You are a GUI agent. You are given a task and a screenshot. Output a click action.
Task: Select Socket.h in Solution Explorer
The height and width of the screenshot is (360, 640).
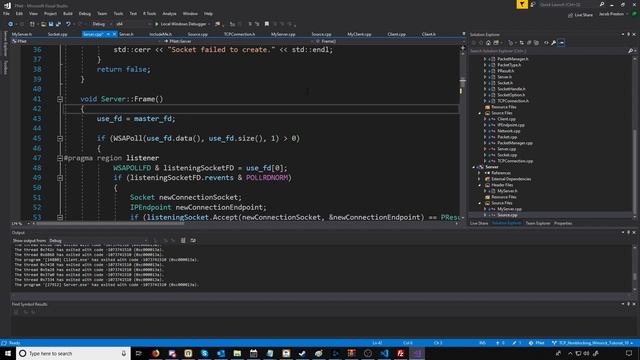coord(505,83)
